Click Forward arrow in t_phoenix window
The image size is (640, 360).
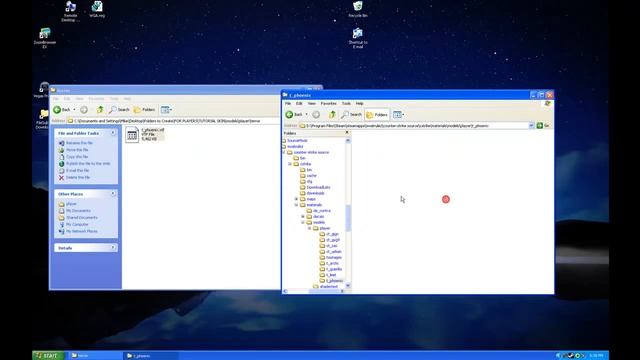pos(316,115)
